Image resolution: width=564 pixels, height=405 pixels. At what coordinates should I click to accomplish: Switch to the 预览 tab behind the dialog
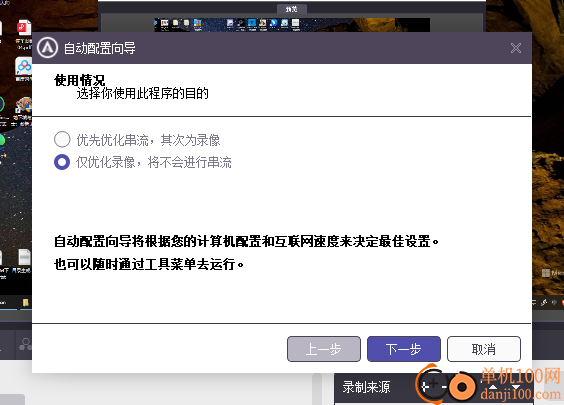pos(292,9)
